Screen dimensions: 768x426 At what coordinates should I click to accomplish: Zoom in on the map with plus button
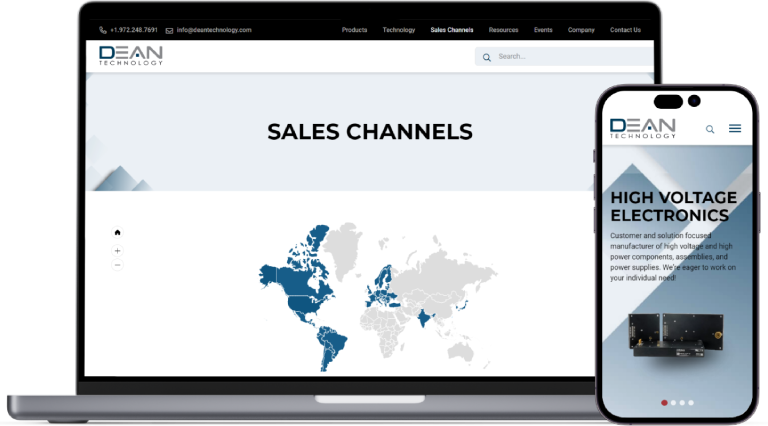click(117, 250)
